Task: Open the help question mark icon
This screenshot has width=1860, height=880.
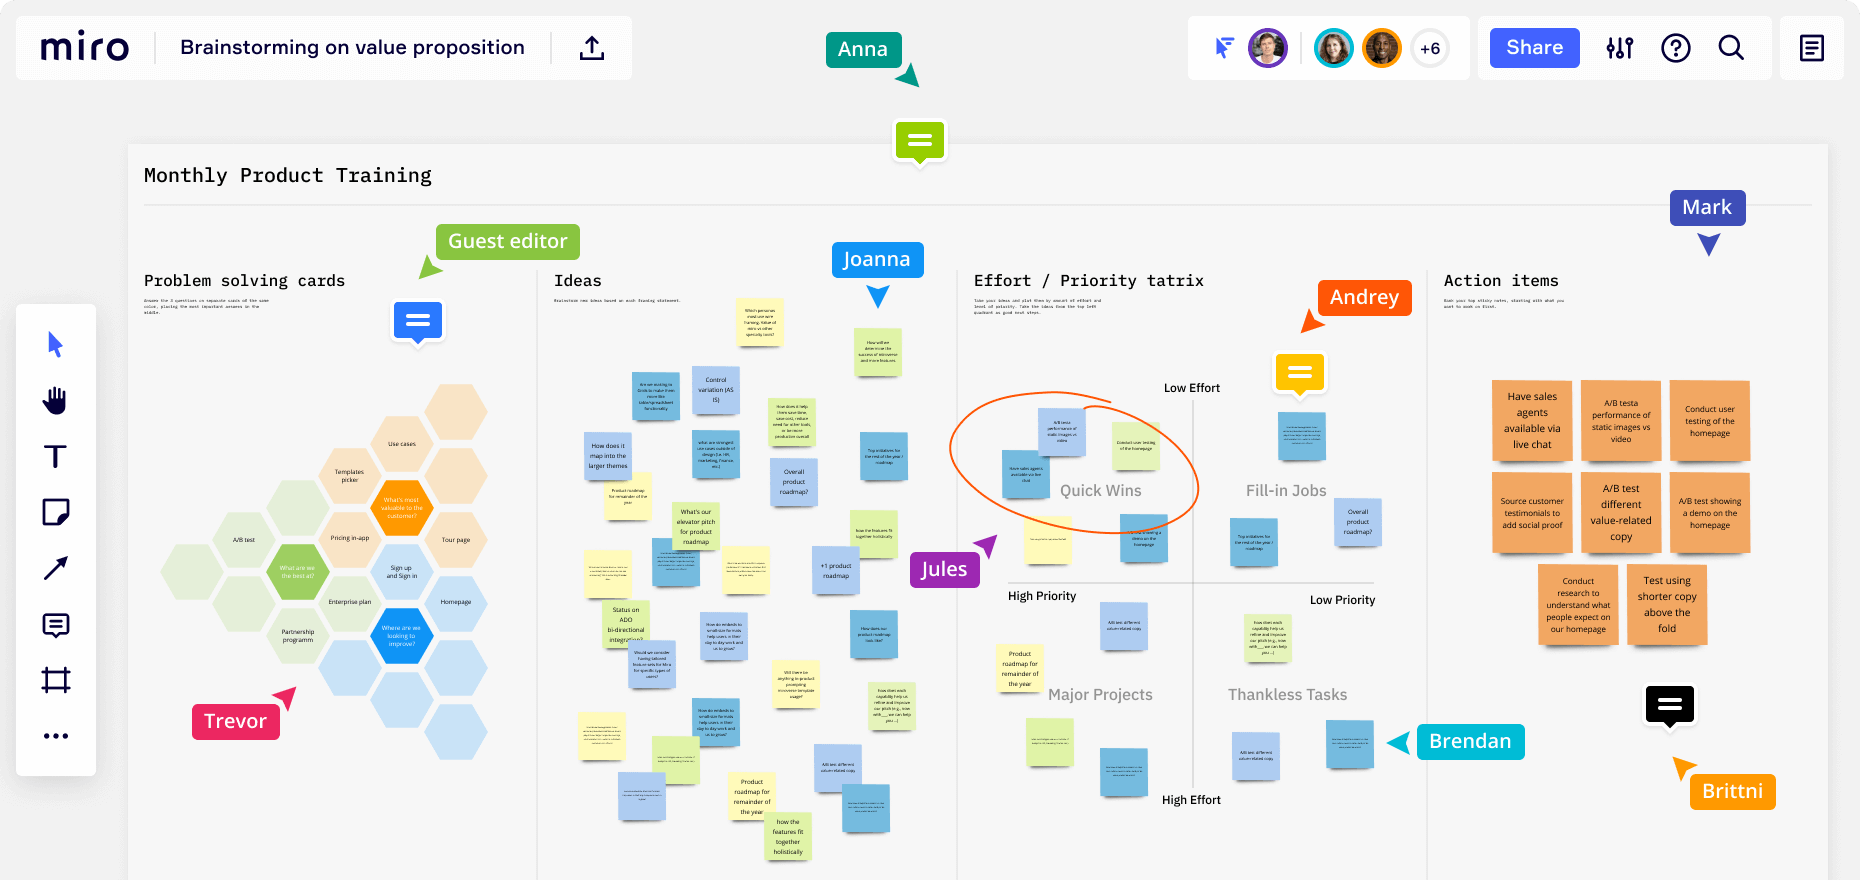Action: (x=1676, y=48)
